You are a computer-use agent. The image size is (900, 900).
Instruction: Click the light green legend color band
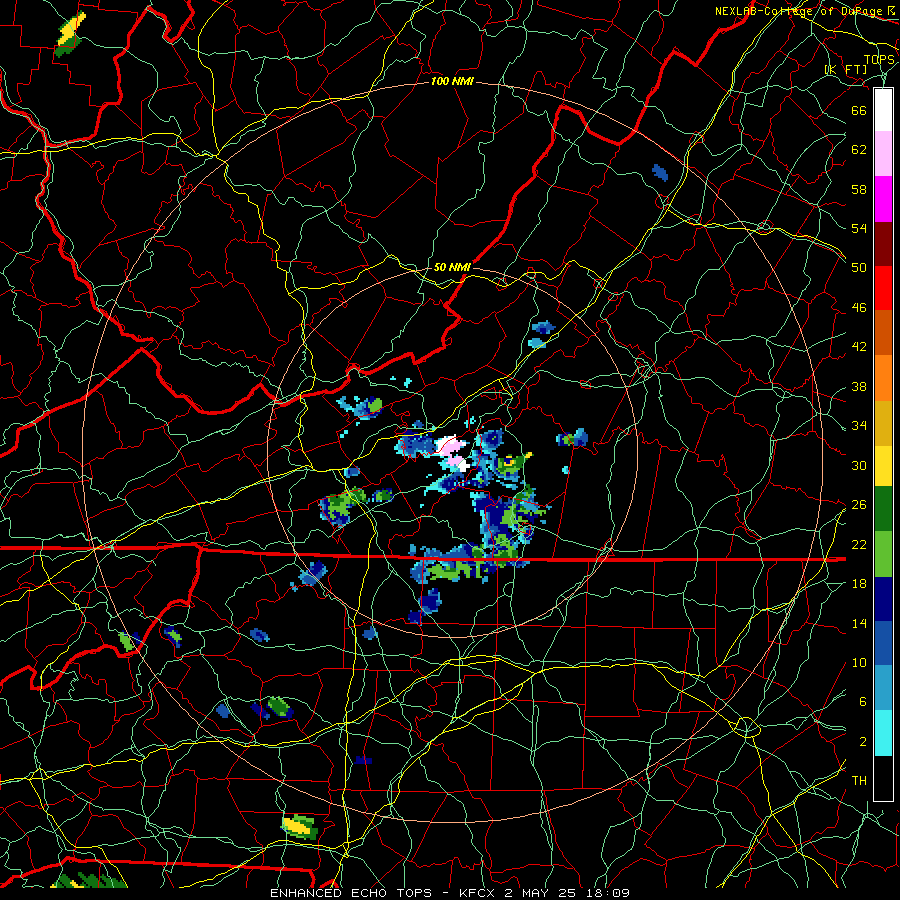pos(883,554)
